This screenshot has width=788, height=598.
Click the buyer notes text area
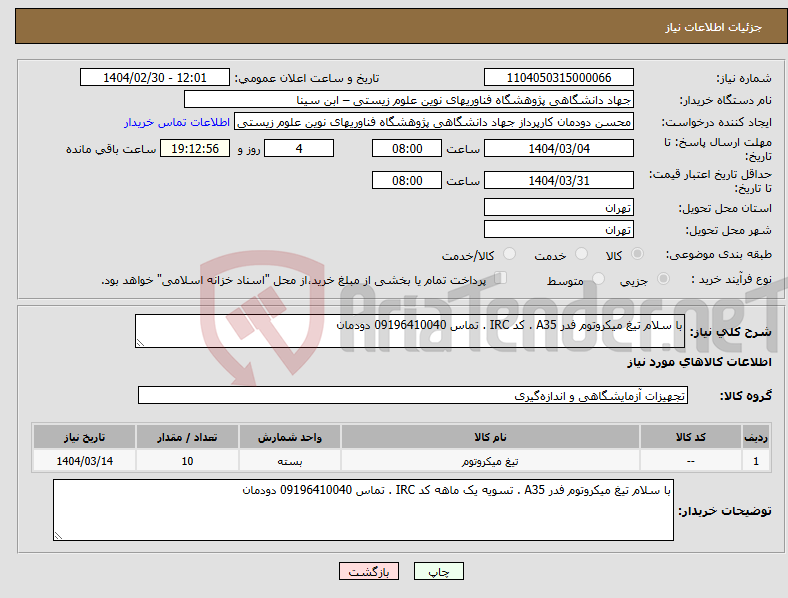pyautogui.click(x=363, y=510)
